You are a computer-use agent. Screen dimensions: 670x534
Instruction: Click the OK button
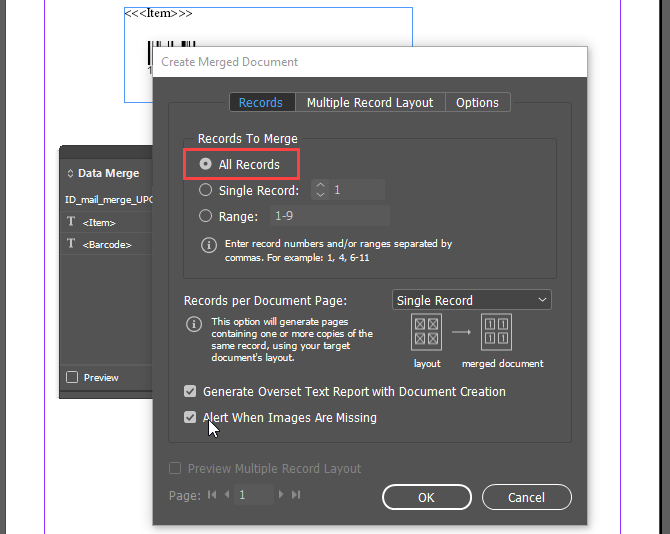coord(426,497)
